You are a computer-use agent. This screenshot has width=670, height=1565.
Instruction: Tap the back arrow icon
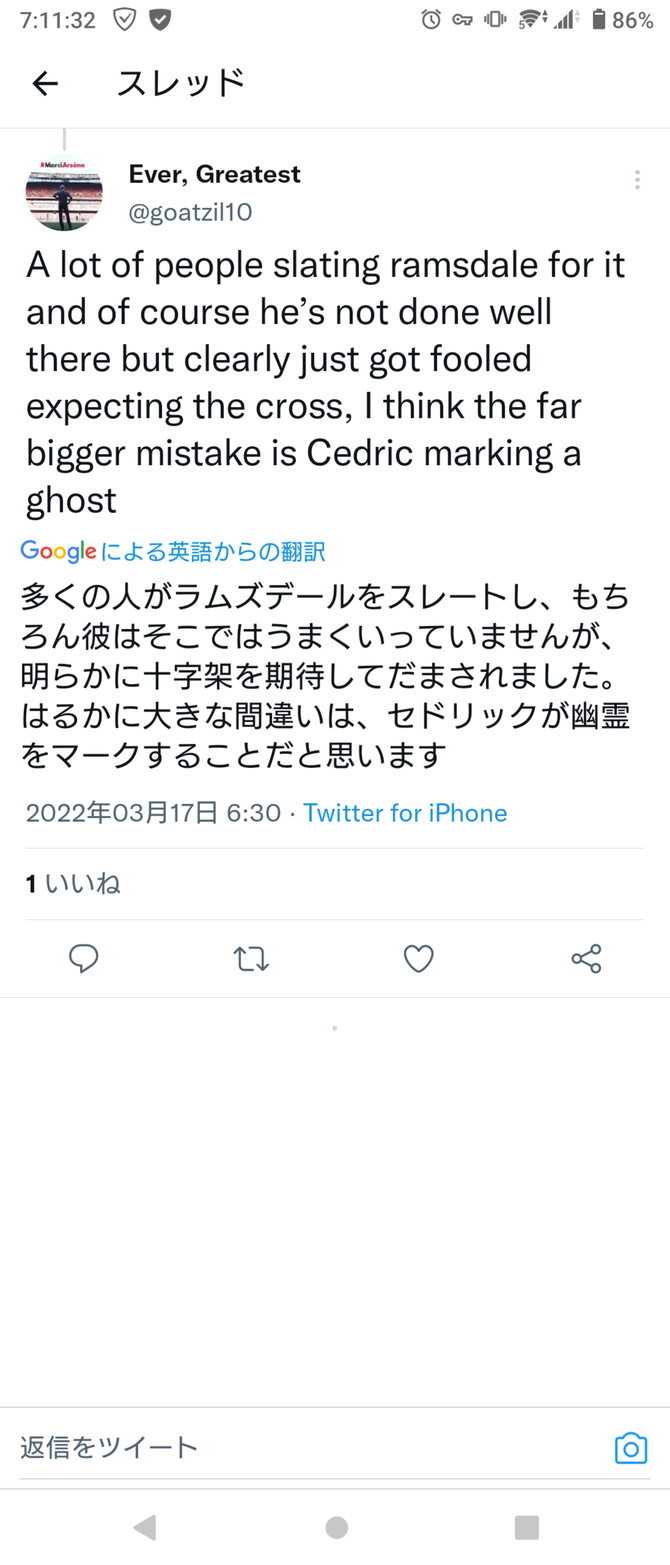[x=45, y=84]
